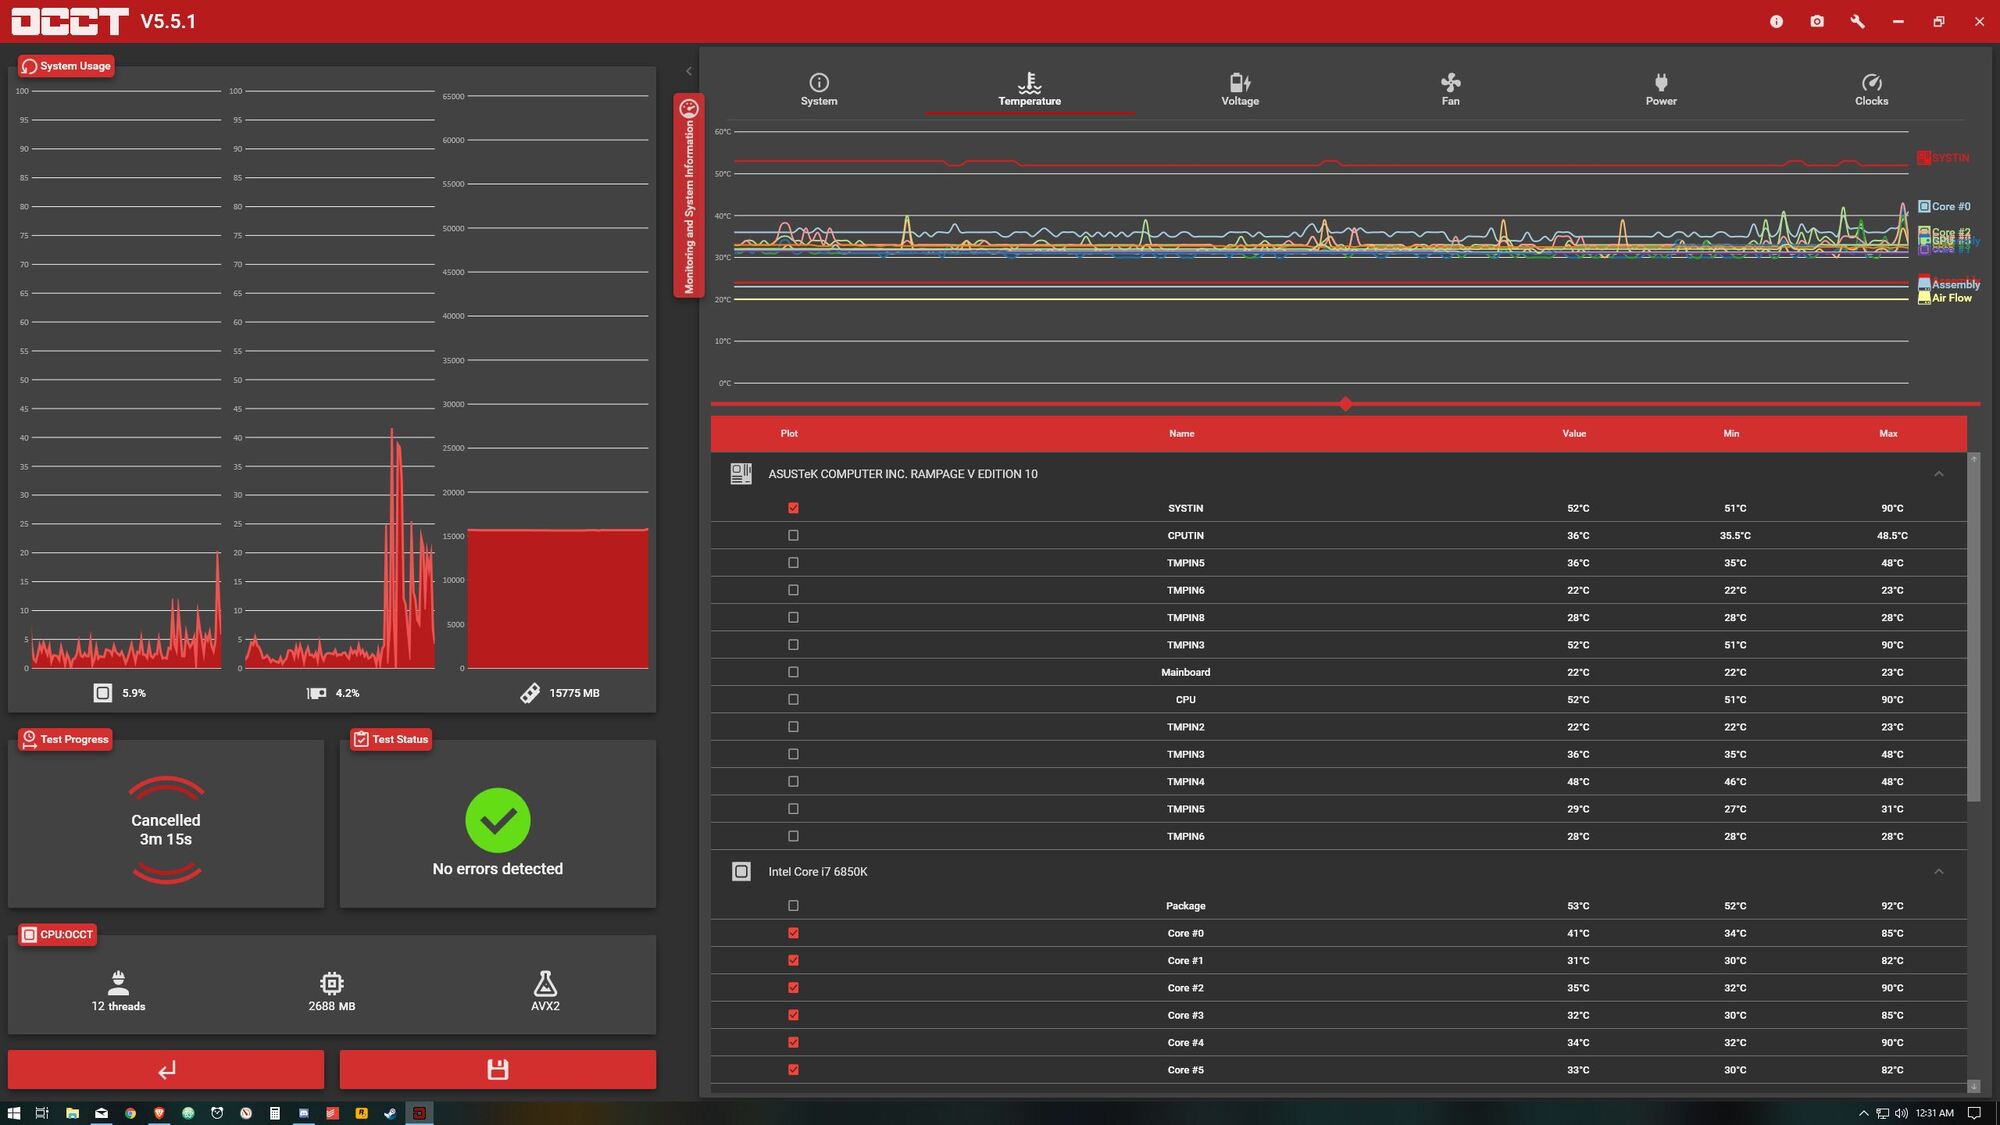Sort by the Name column header
Image resolution: width=2000 pixels, height=1125 pixels.
tap(1182, 434)
